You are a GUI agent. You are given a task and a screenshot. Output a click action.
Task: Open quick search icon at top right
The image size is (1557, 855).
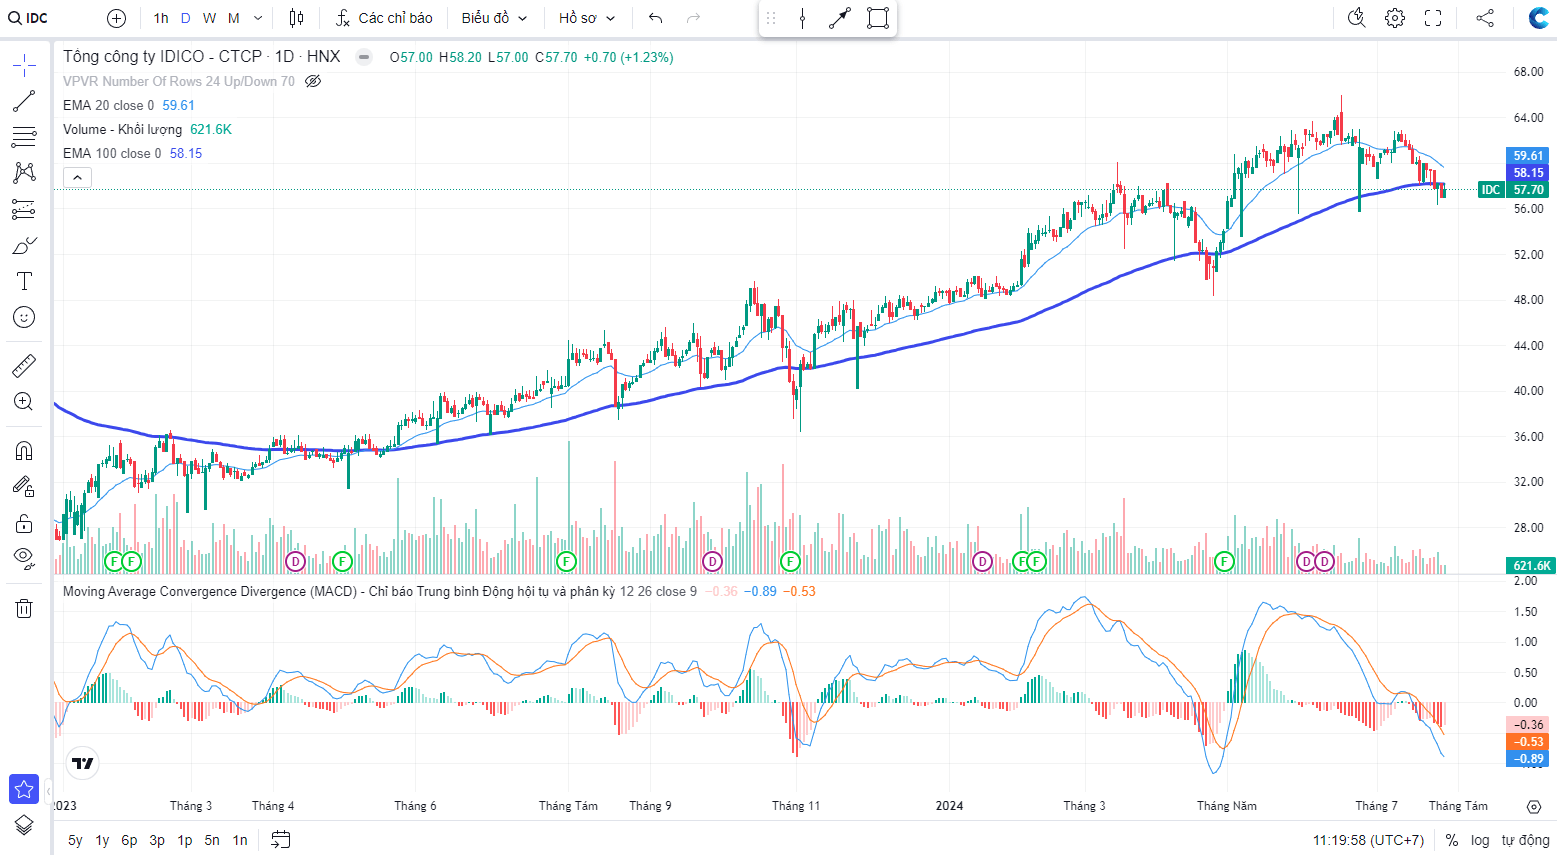(x=1357, y=18)
